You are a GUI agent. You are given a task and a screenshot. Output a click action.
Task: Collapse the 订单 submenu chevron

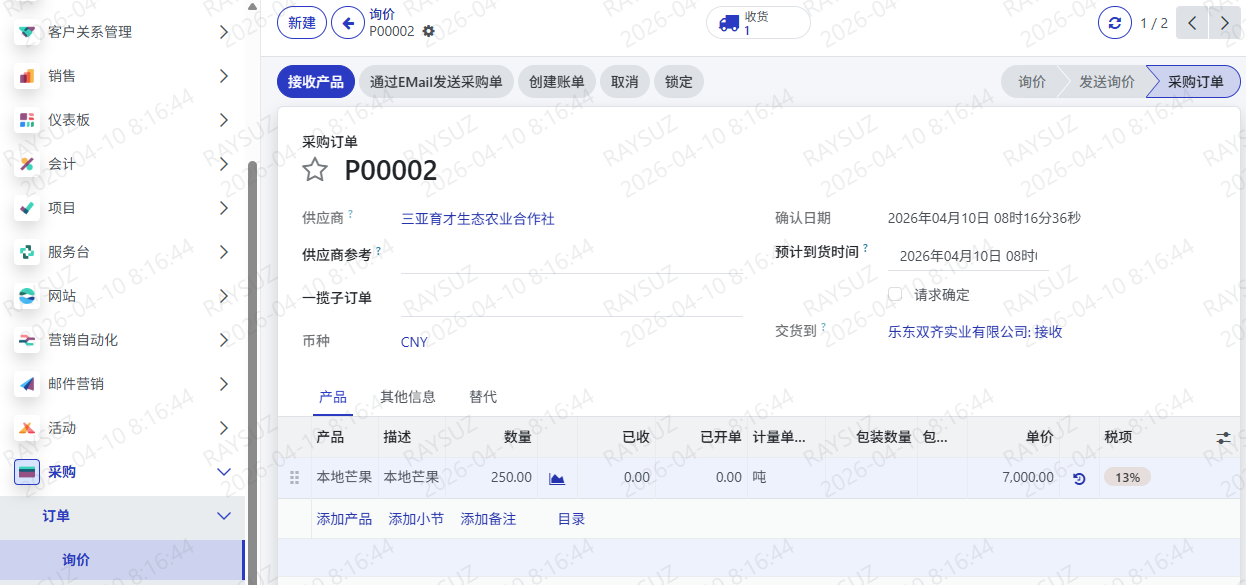[x=223, y=516]
